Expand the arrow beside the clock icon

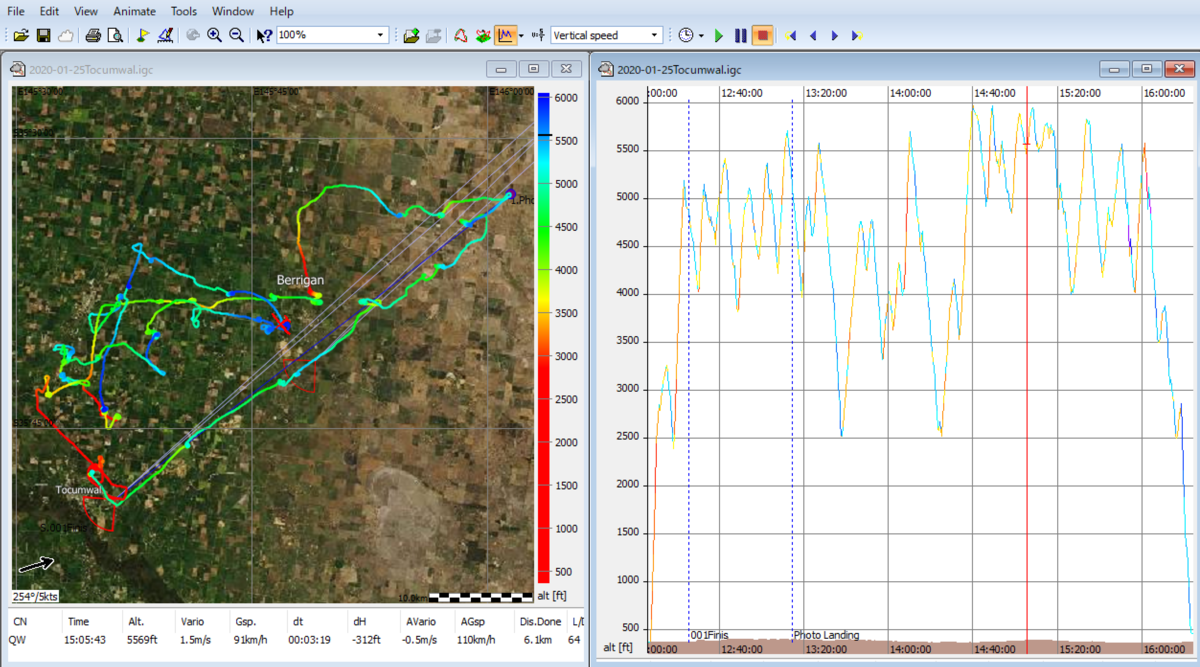[x=701, y=35]
